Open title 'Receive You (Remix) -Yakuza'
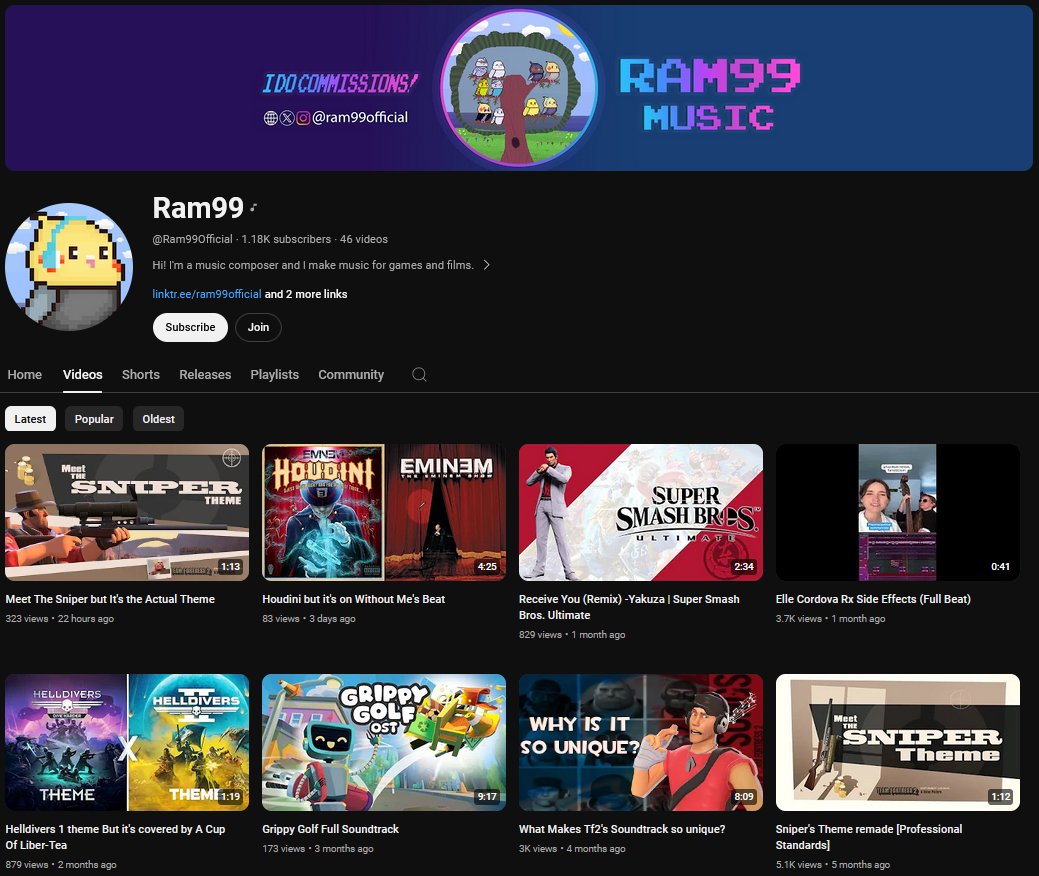This screenshot has width=1039, height=876. (x=629, y=607)
